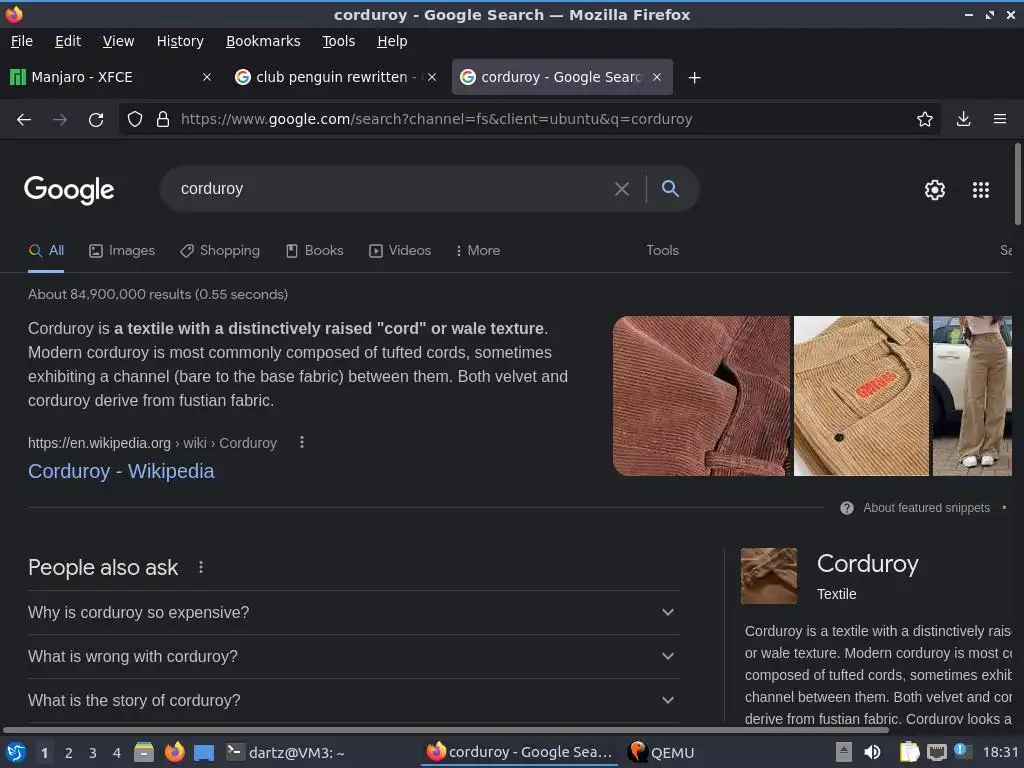Select the Books search tab

[x=315, y=251]
